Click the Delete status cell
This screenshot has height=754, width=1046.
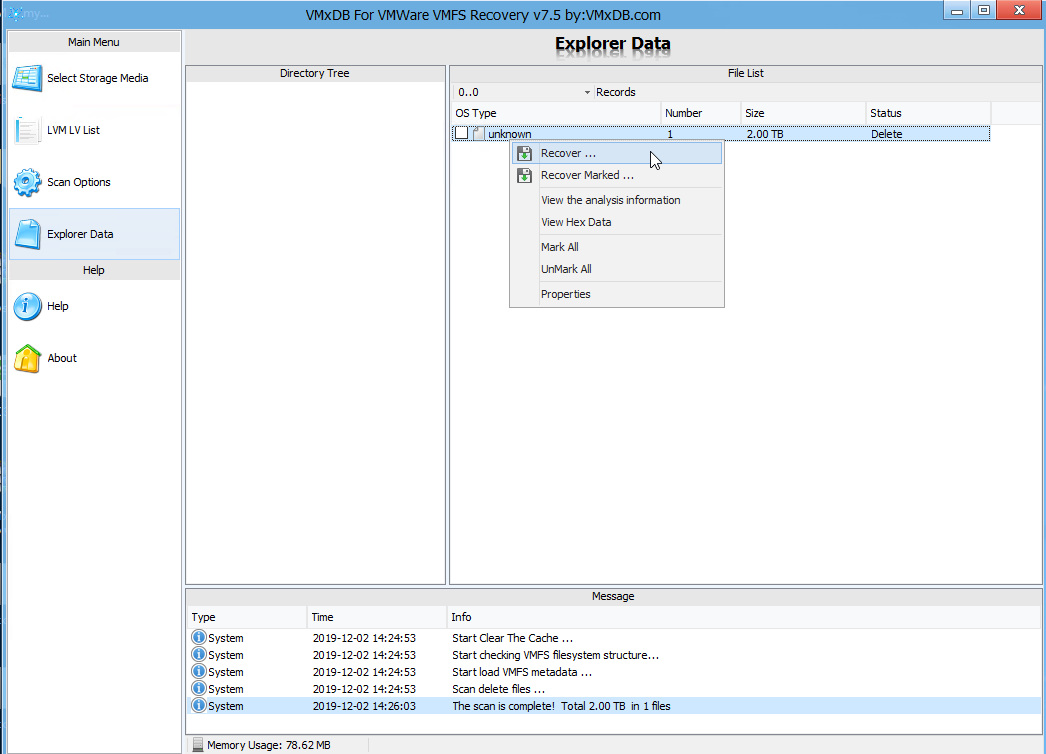coord(886,134)
